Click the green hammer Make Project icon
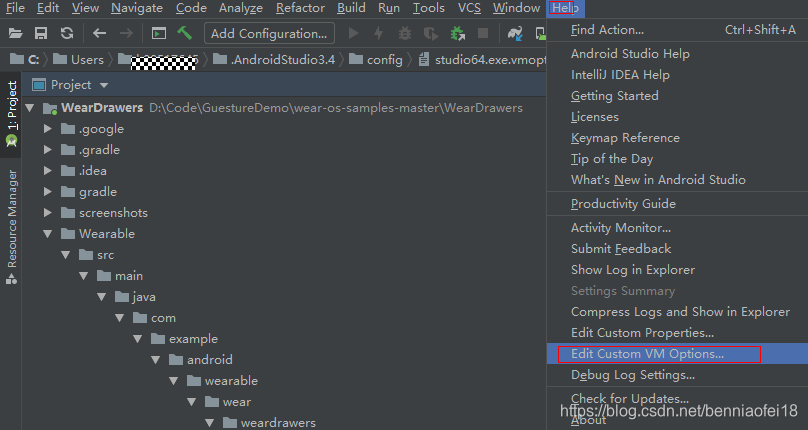The image size is (808, 430). pyautogui.click(x=184, y=33)
